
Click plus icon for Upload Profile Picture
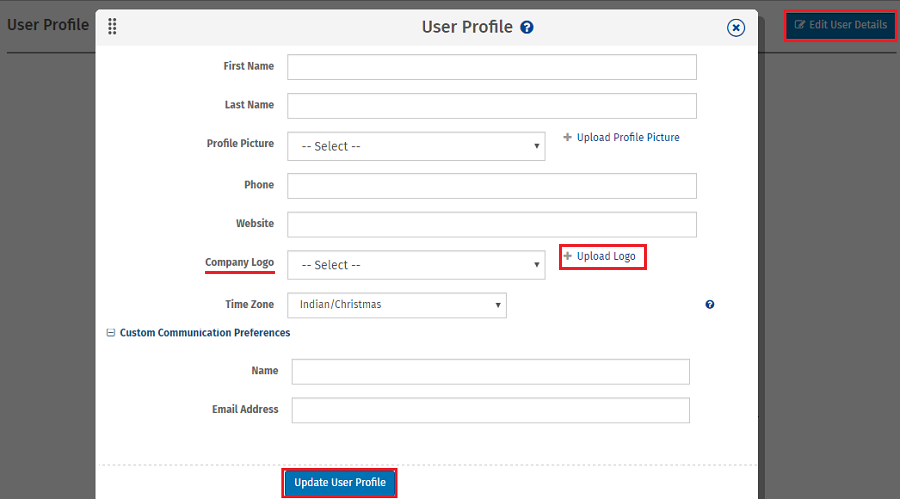(x=568, y=138)
